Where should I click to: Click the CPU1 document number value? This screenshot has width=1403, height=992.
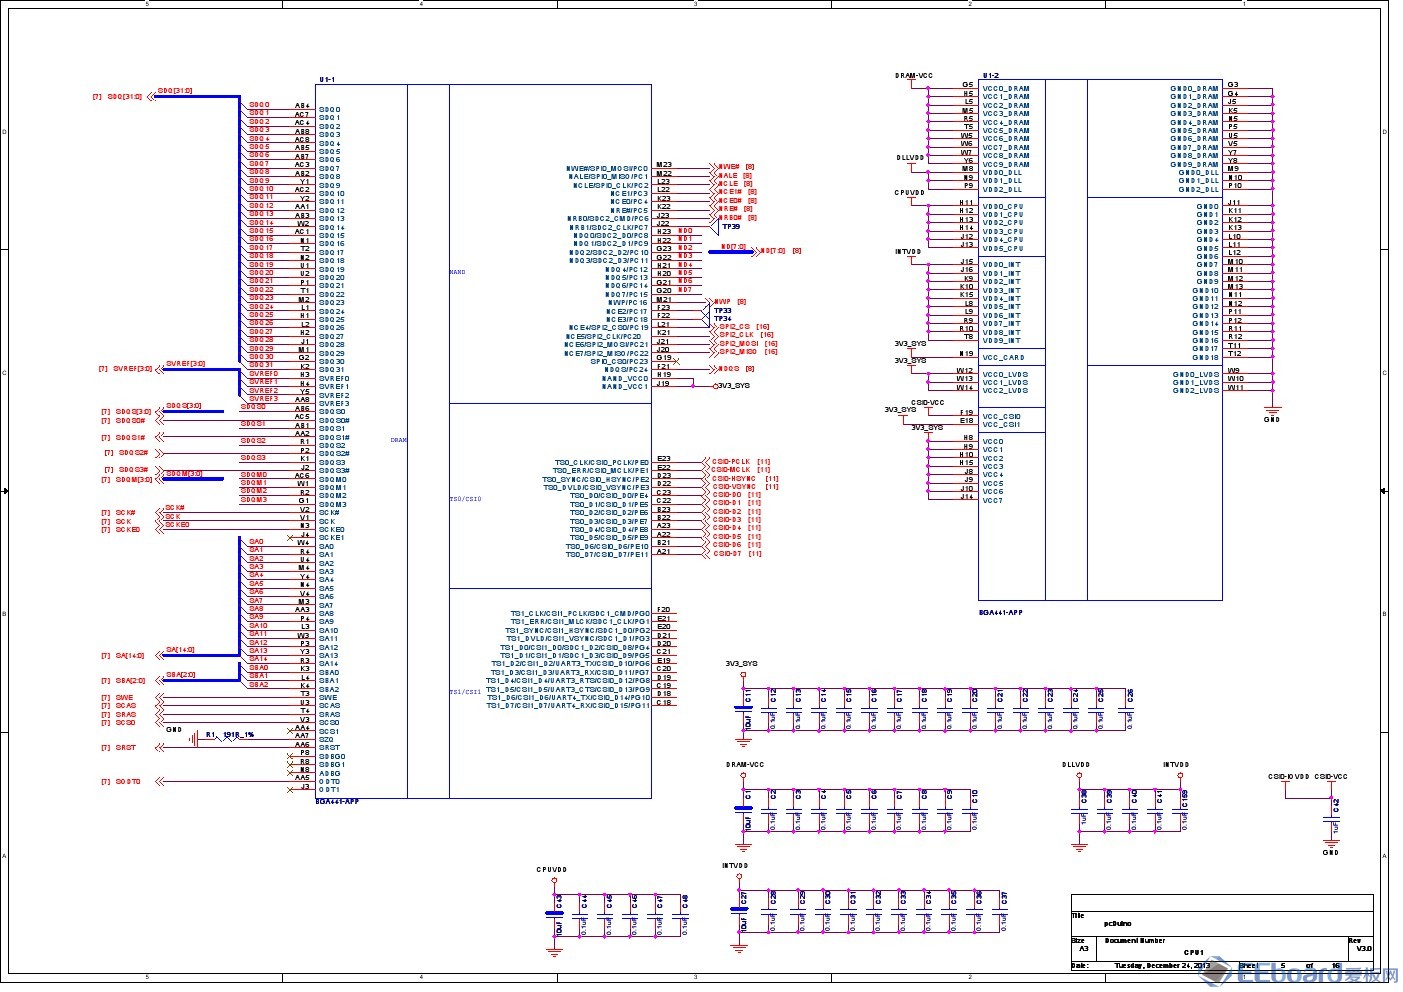coord(1194,952)
